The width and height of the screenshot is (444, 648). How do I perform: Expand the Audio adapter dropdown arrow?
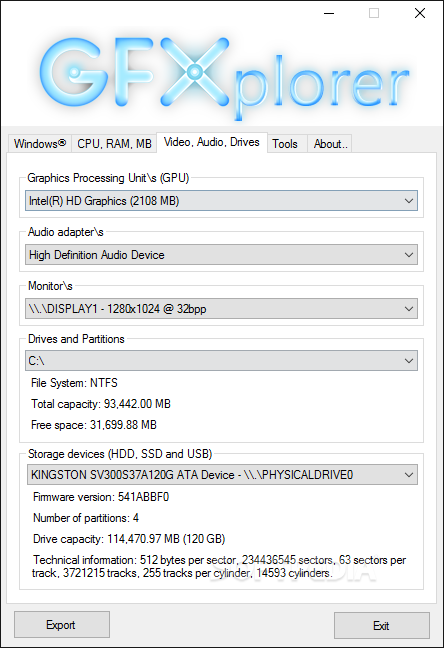[409, 255]
